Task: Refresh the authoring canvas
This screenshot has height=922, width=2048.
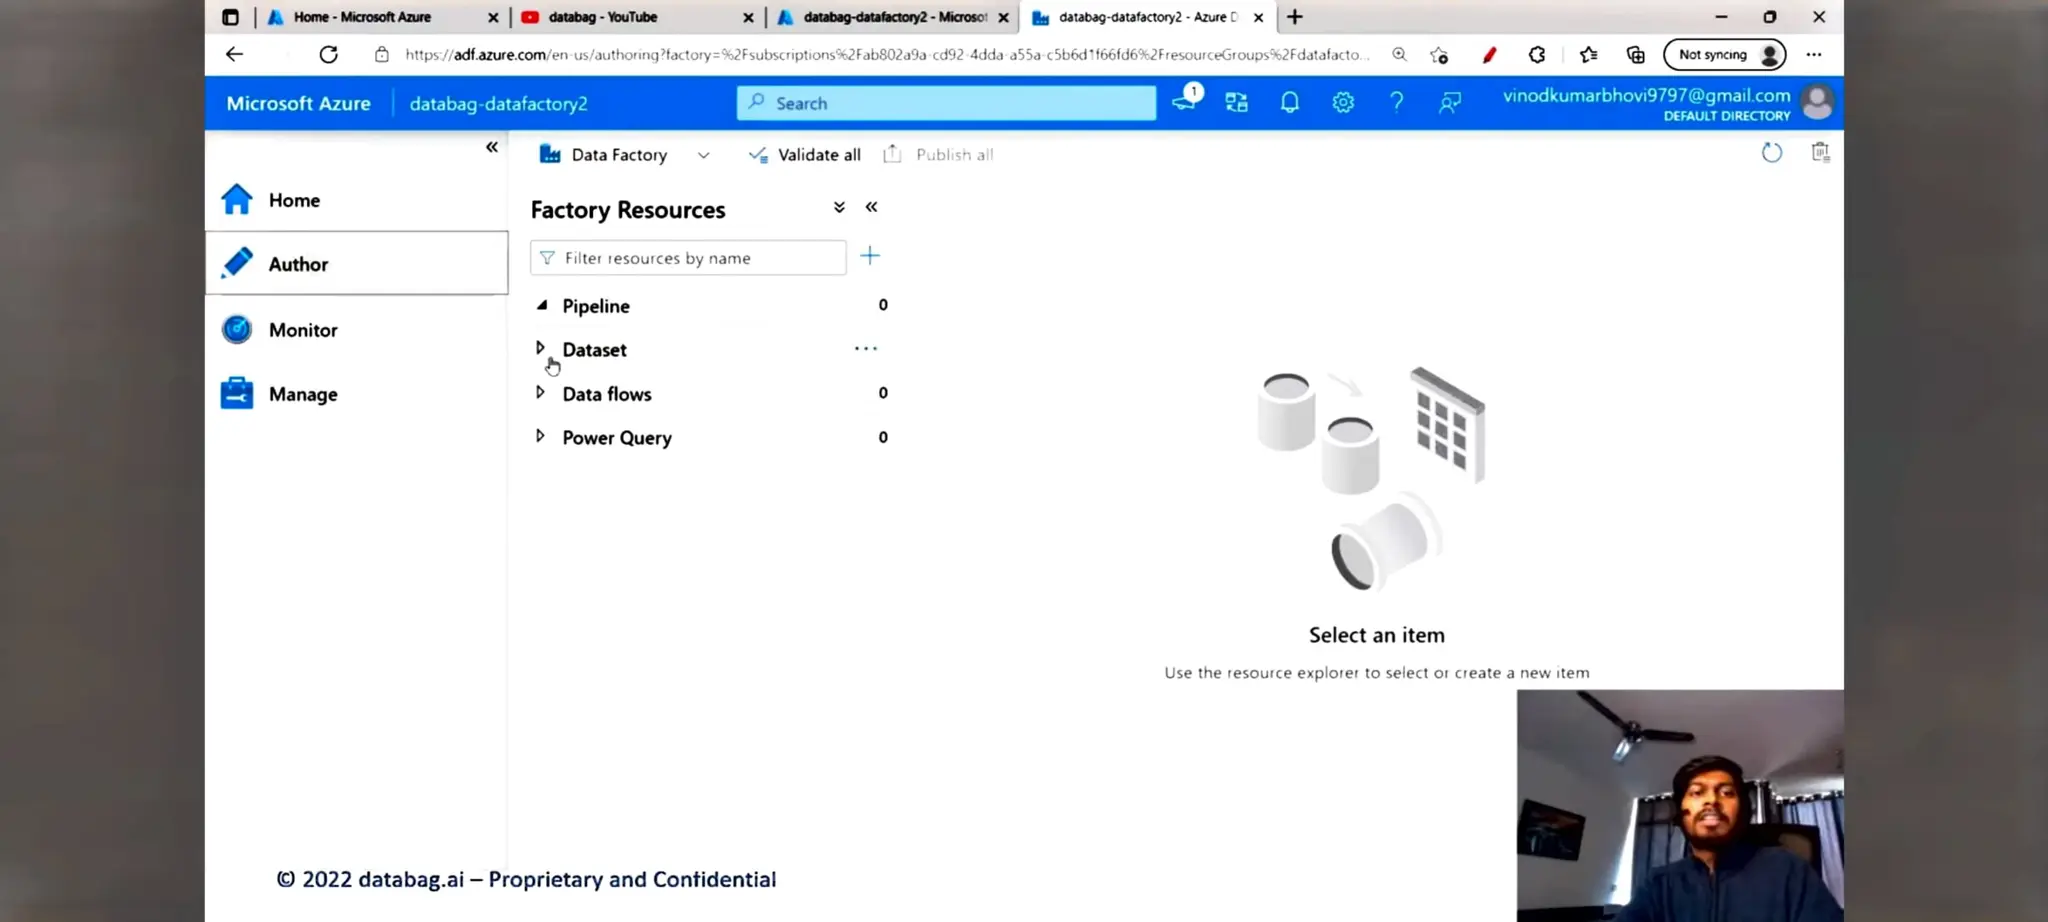Action: pos(1771,153)
